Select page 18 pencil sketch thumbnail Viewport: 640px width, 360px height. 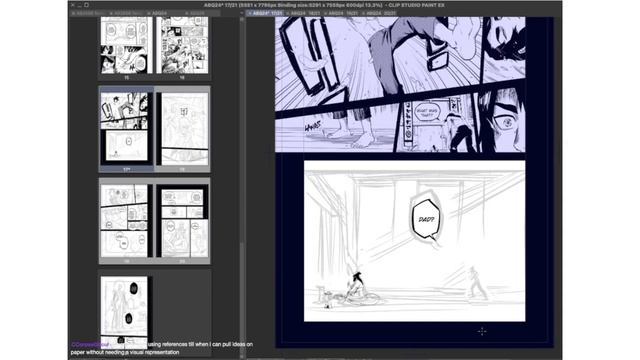point(182,129)
